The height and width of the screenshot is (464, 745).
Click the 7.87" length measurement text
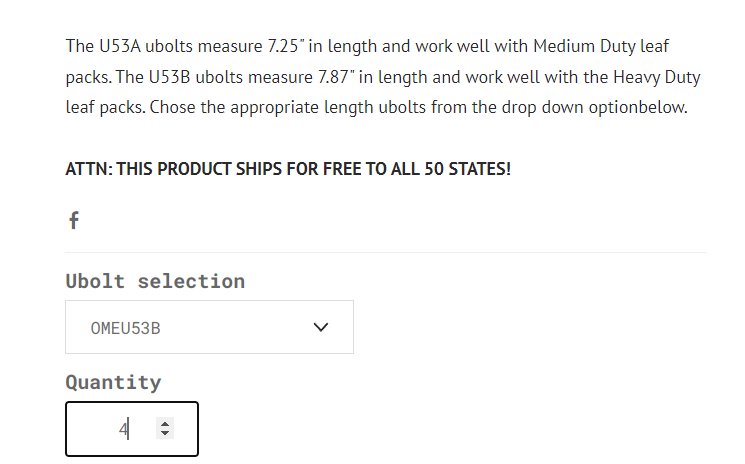[x=336, y=77]
